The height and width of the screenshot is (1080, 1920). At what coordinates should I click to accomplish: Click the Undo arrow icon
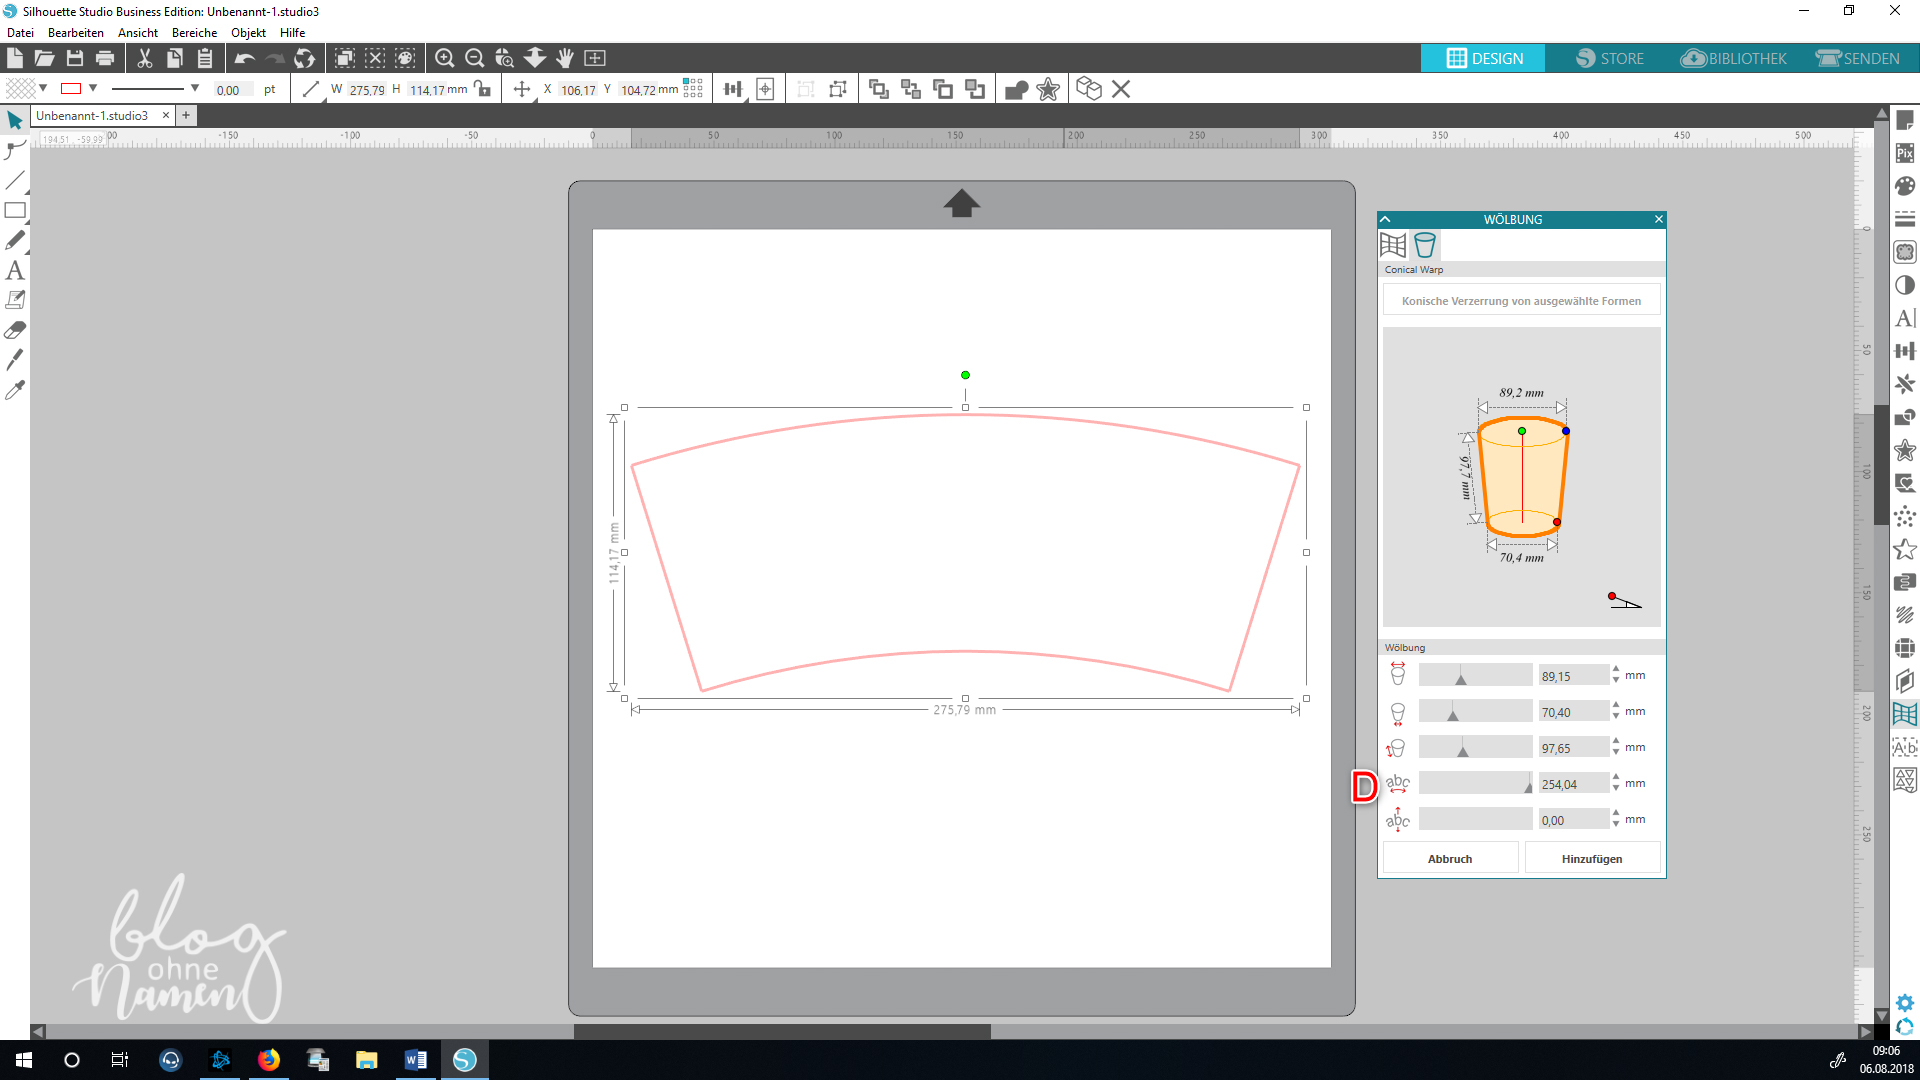tap(244, 58)
